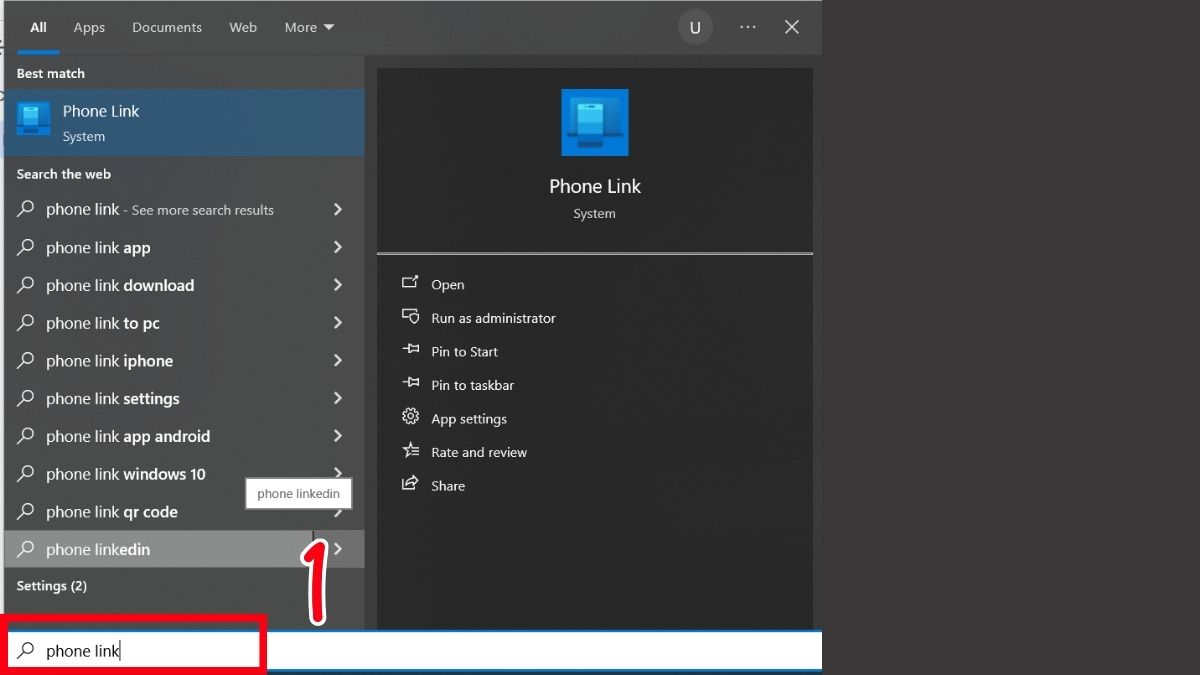Open App settings for Phone Link
Image resolution: width=1200 pixels, height=675 pixels.
[469, 419]
